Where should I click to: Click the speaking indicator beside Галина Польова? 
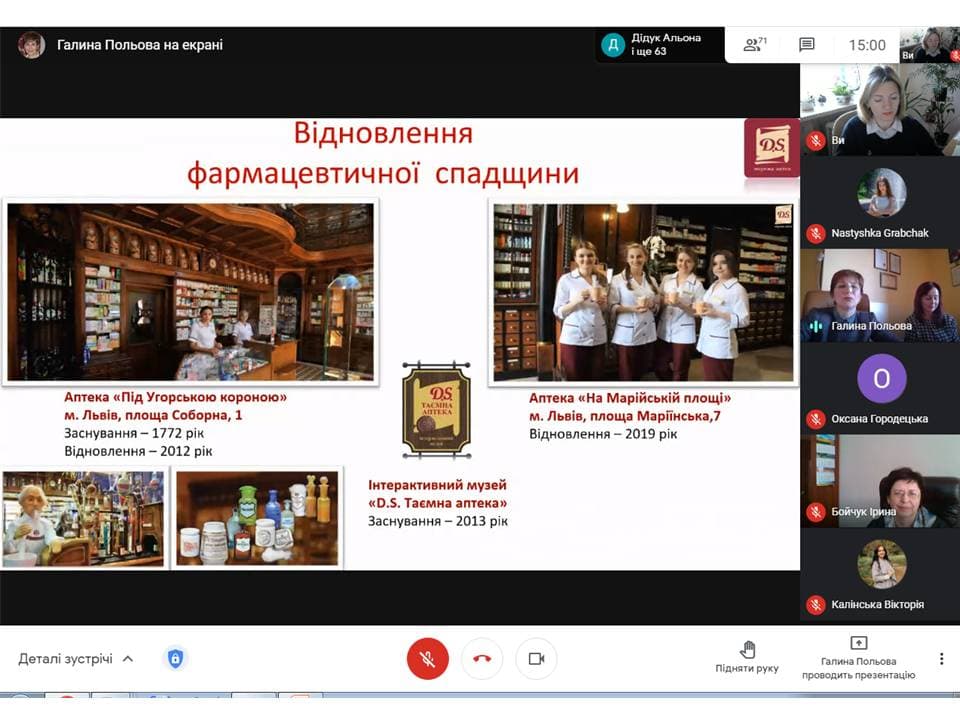point(816,326)
